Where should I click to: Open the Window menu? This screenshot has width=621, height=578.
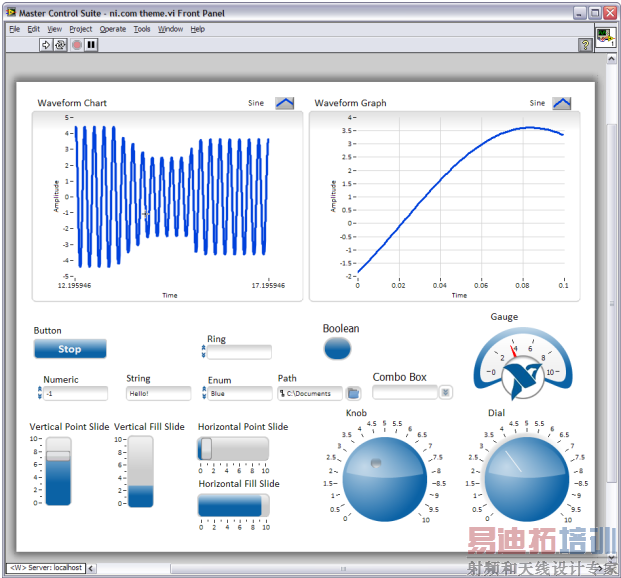(170, 29)
